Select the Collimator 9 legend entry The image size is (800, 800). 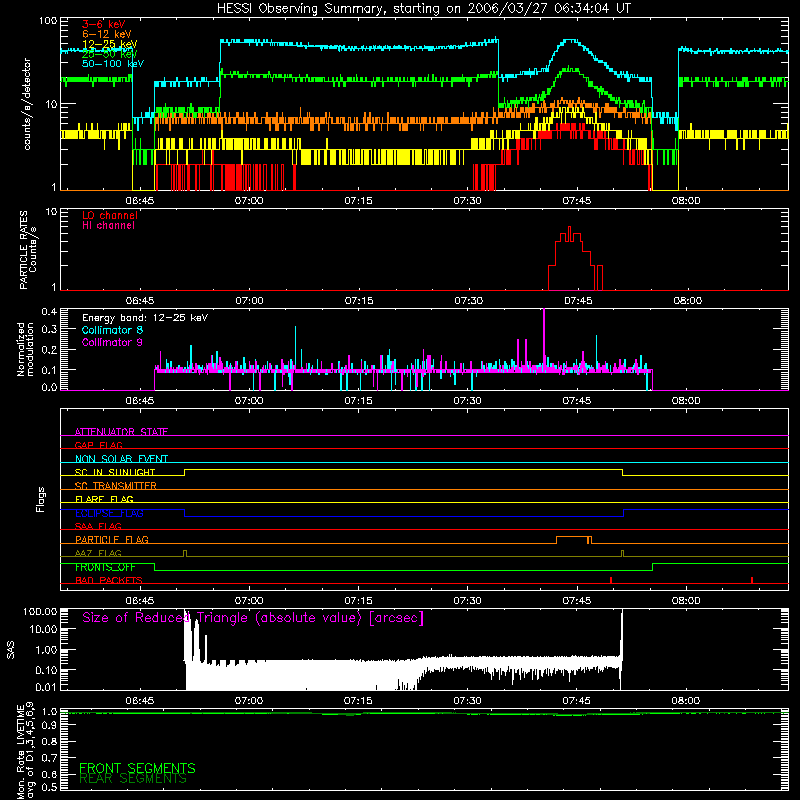coord(112,342)
